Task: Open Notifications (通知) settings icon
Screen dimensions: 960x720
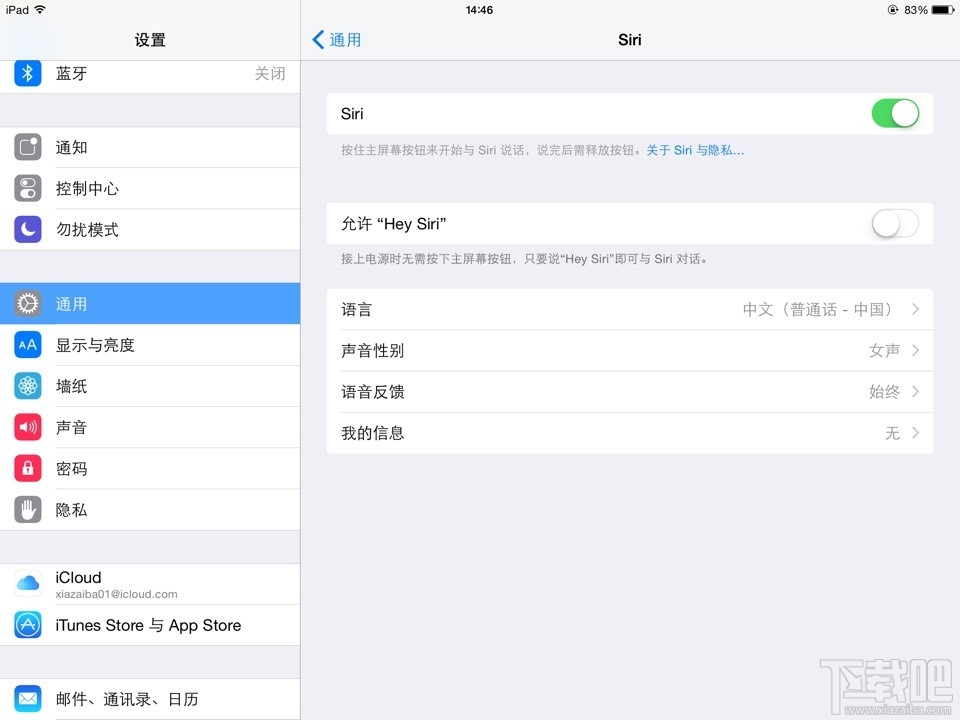Action: tap(26, 147)
